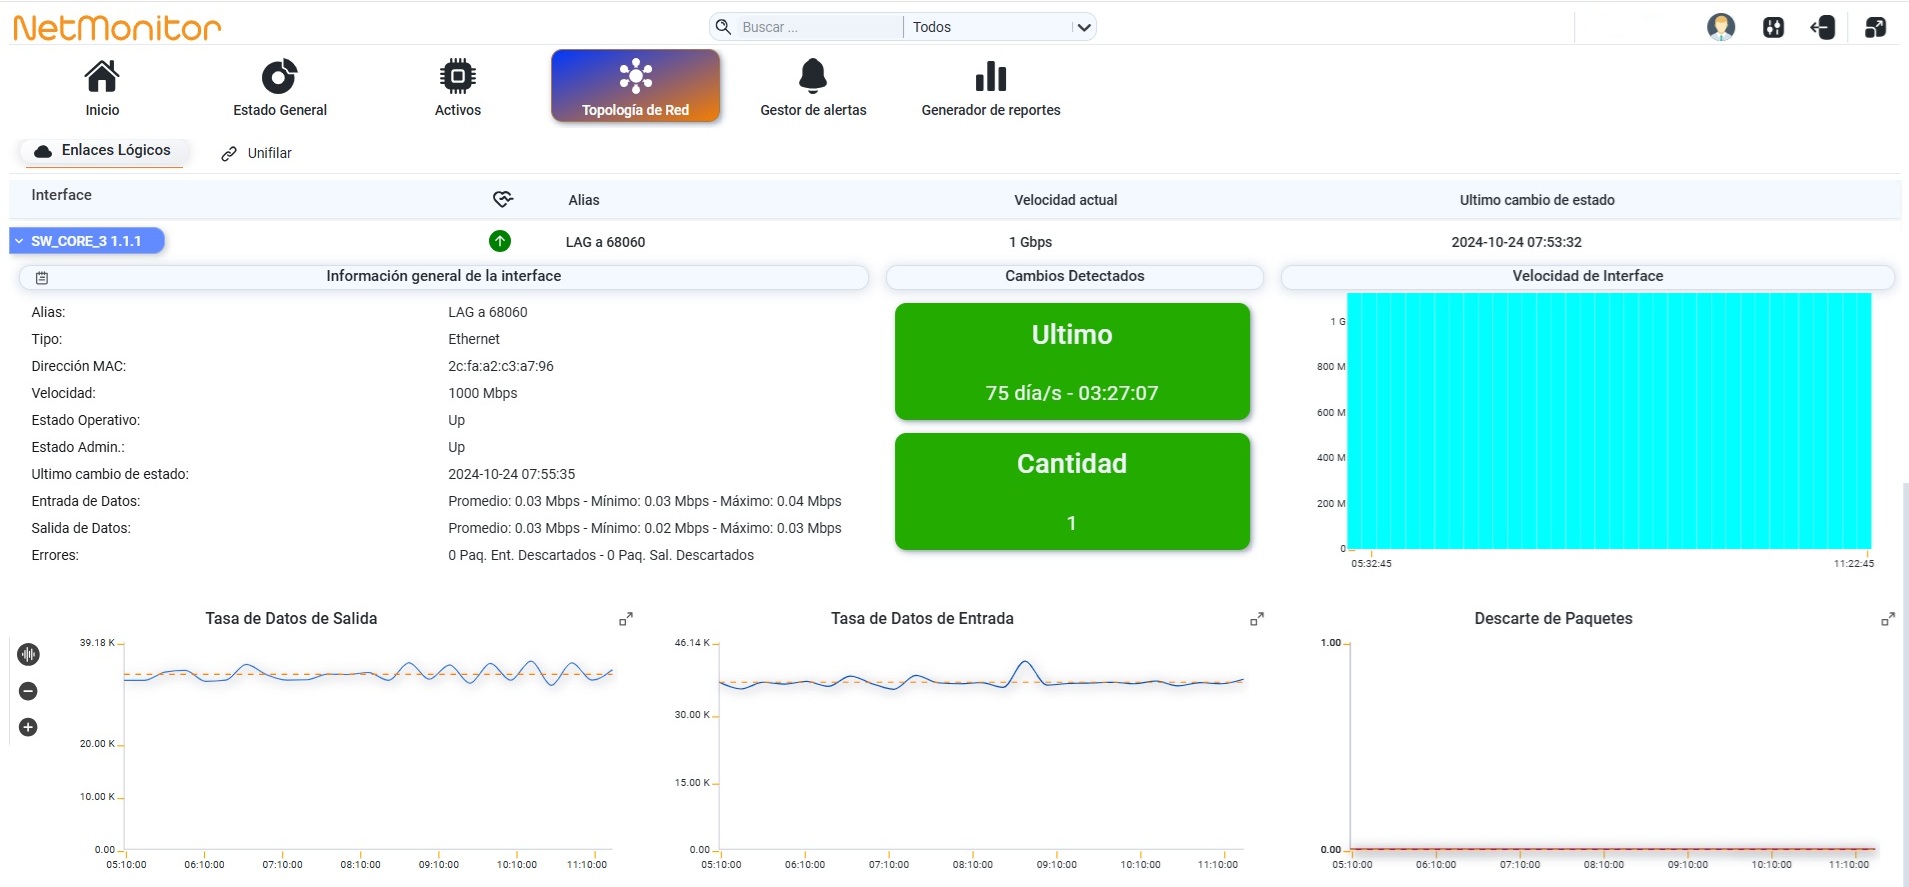Toggle the waveform icon above the zoom buttons
1909x887 pixels.
click(x=28, y=654)
